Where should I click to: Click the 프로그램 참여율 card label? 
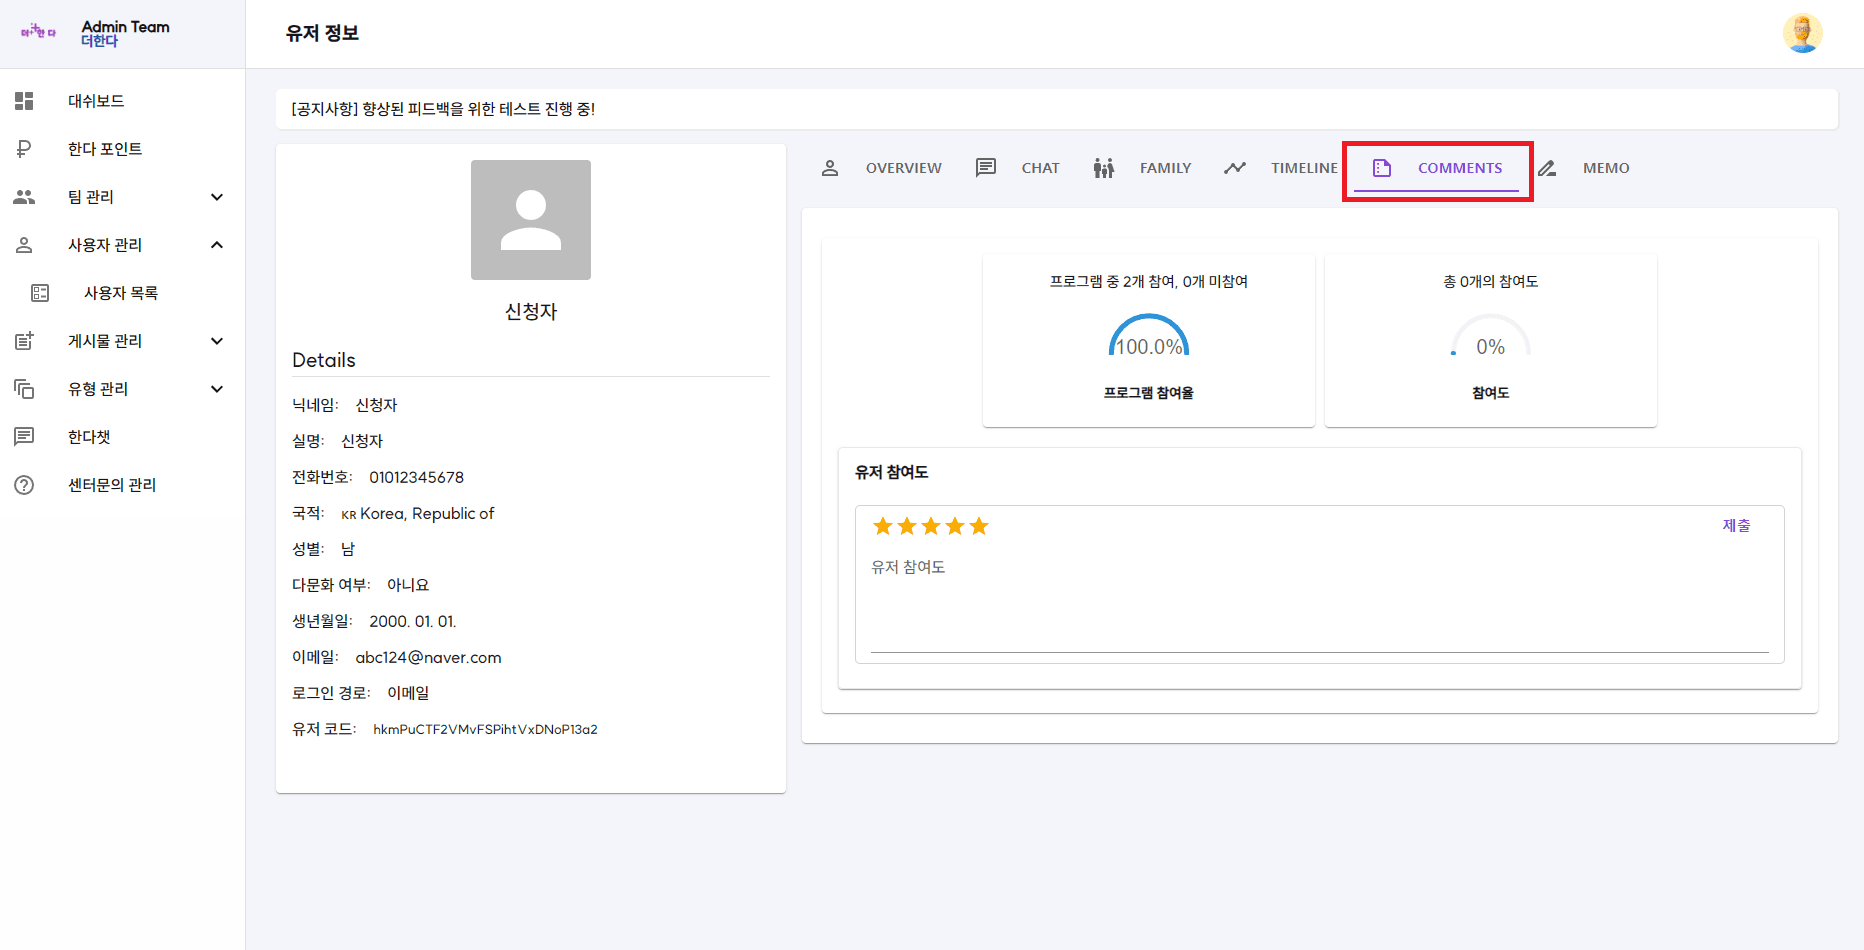1149,393
